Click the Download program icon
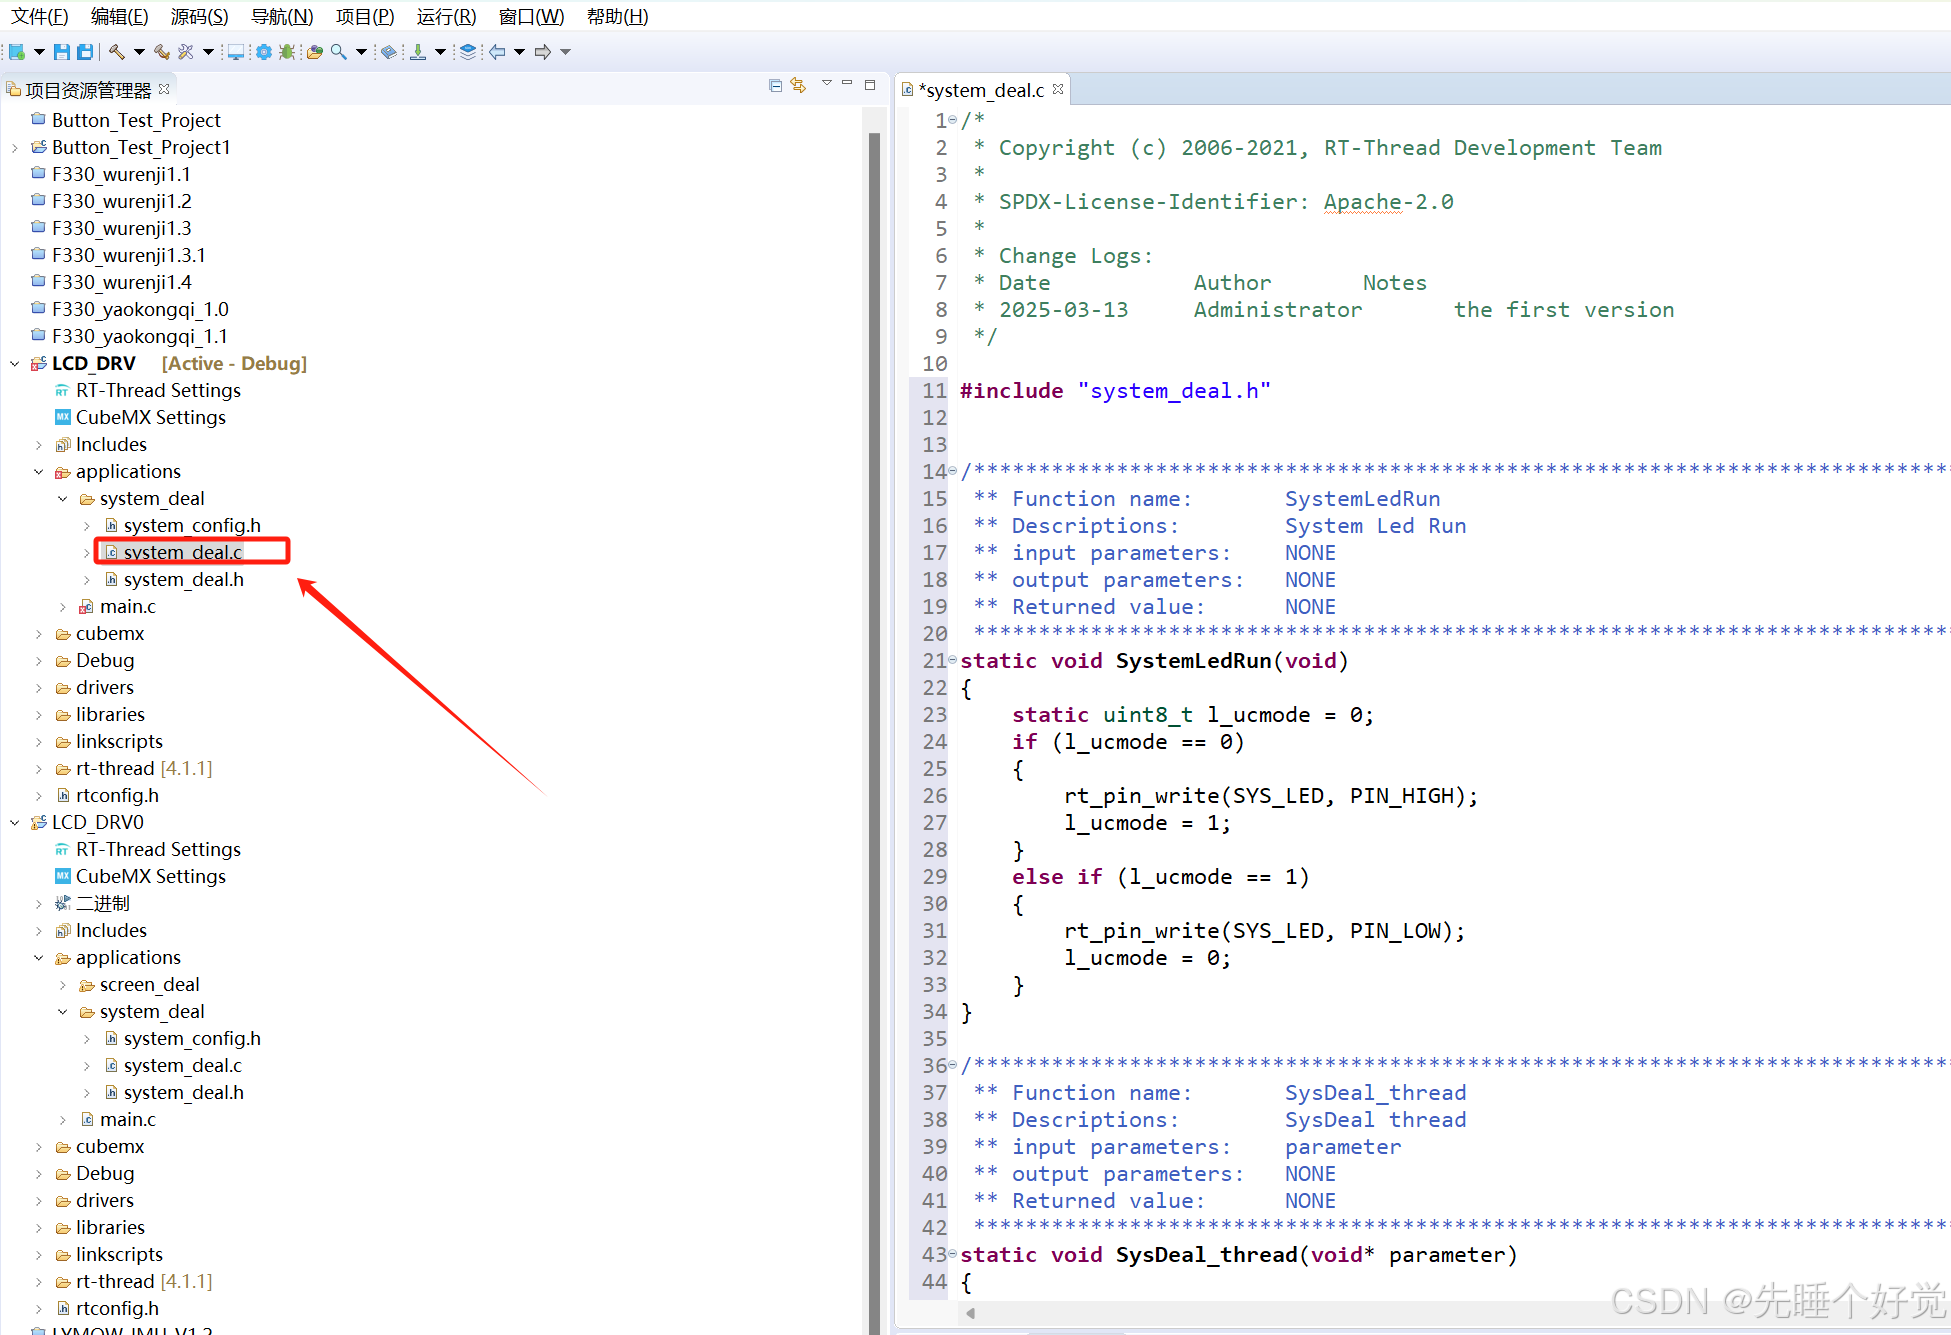 [418, 52]
